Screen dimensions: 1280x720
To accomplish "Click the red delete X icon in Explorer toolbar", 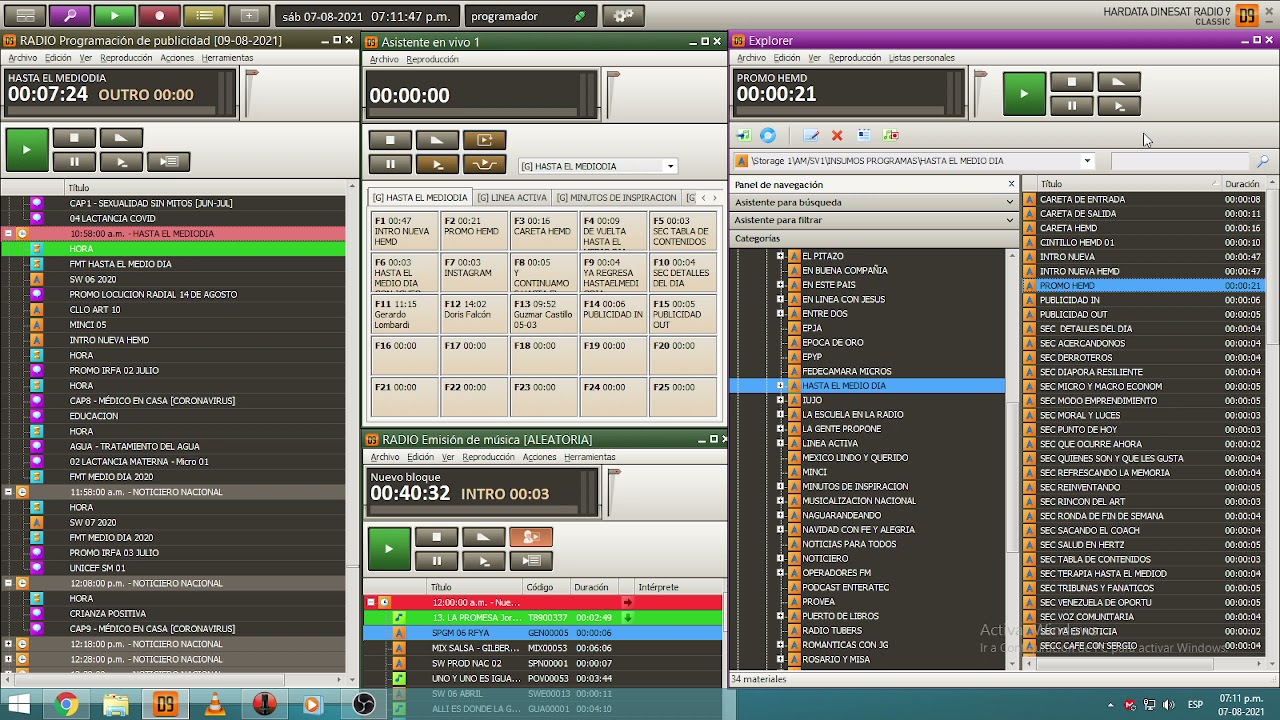I will click(x=837, y=135).
